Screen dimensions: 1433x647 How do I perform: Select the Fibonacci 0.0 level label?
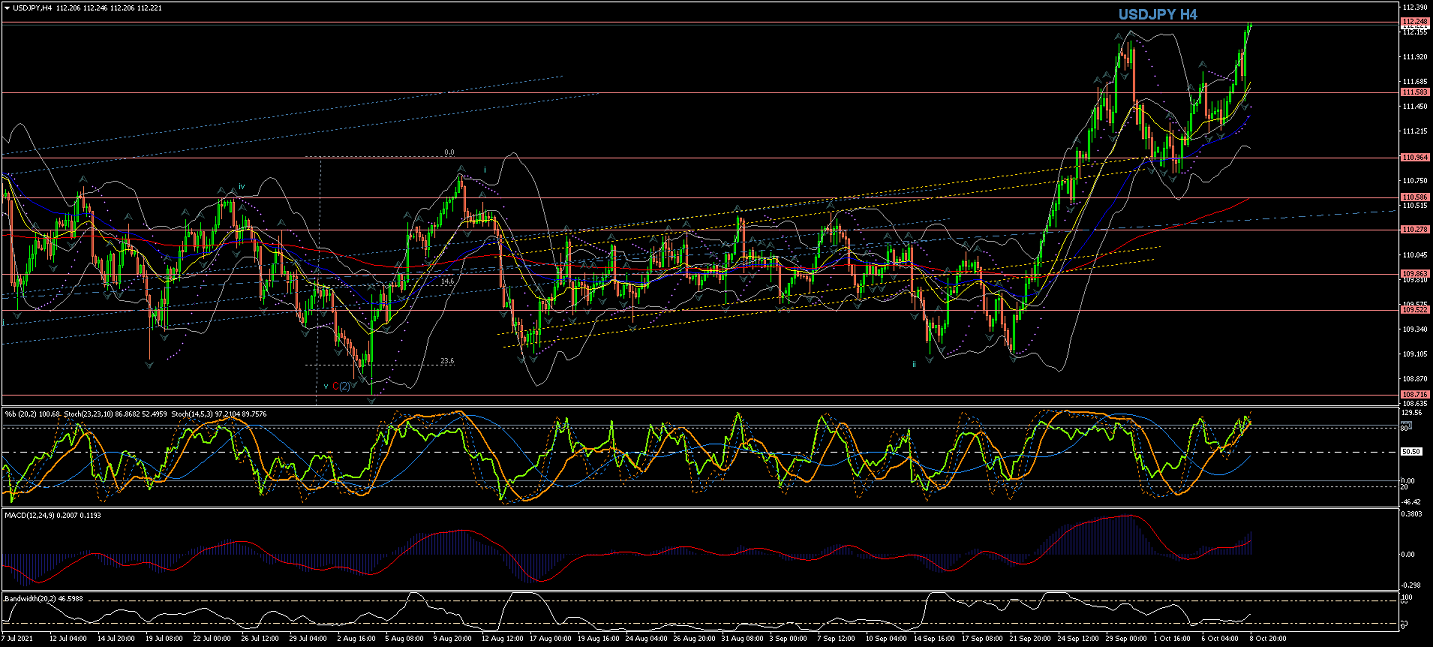coord(449,153)
